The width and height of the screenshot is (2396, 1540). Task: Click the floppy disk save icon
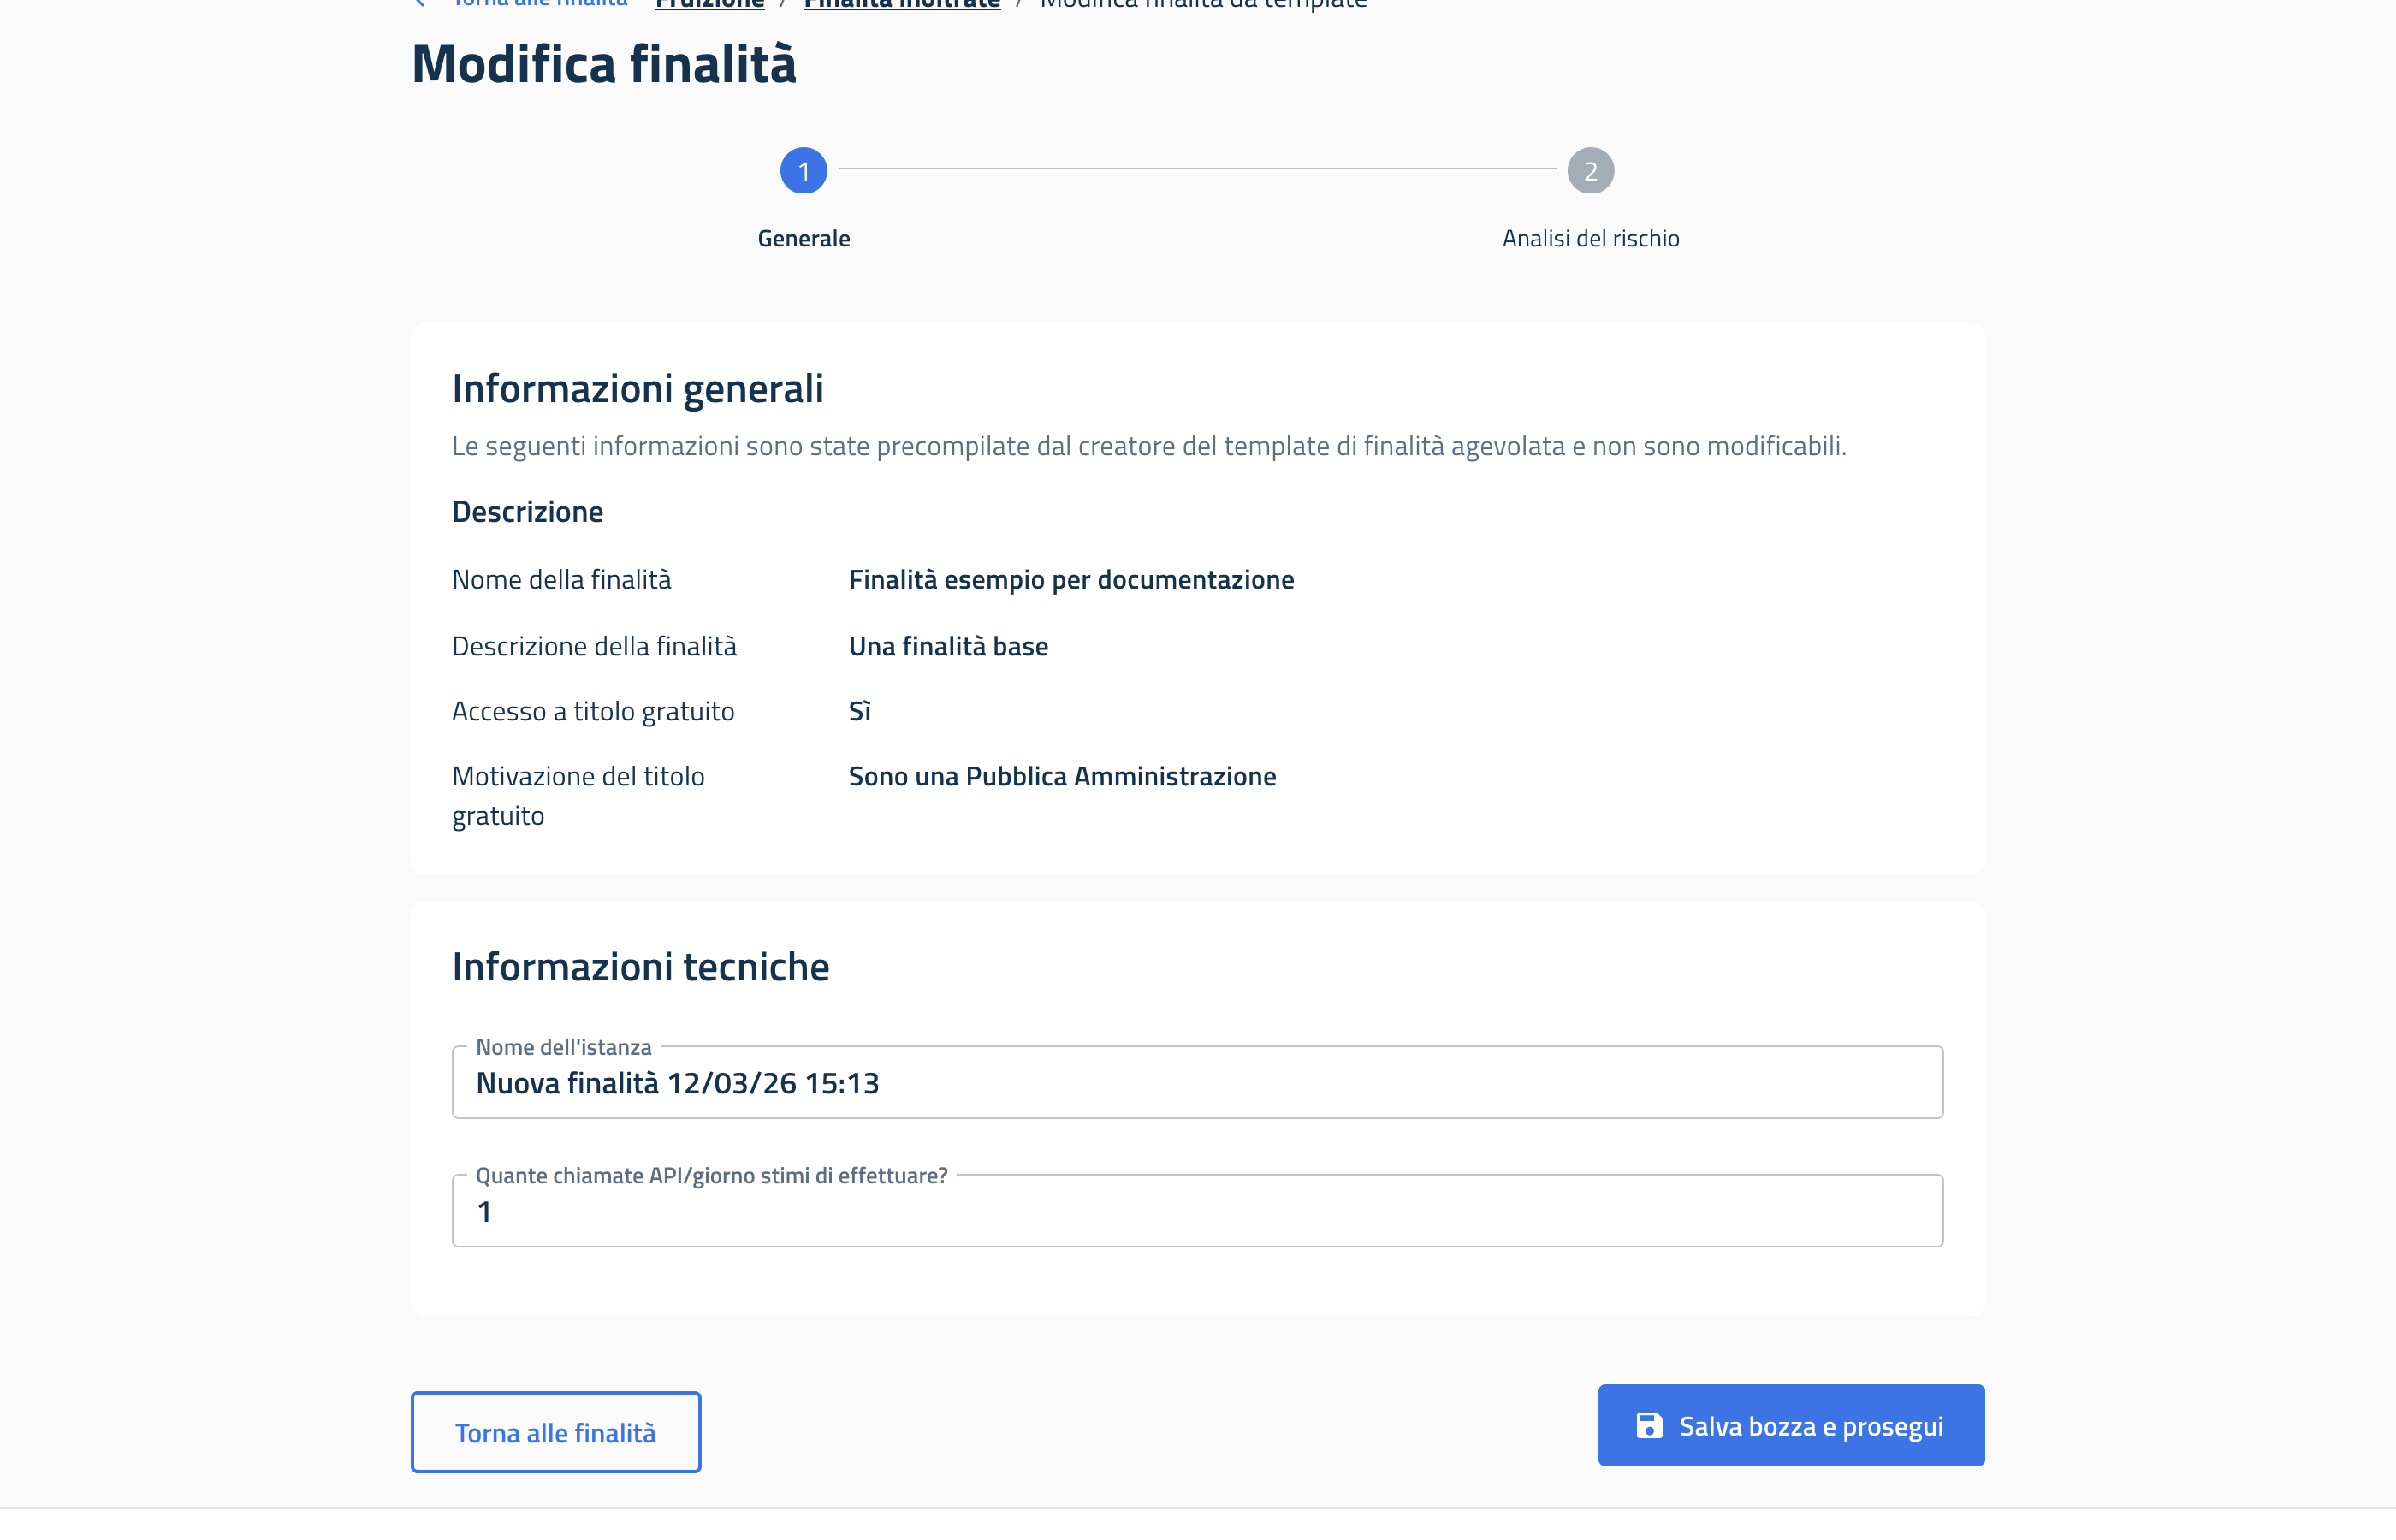[x=1649, y=1425]
